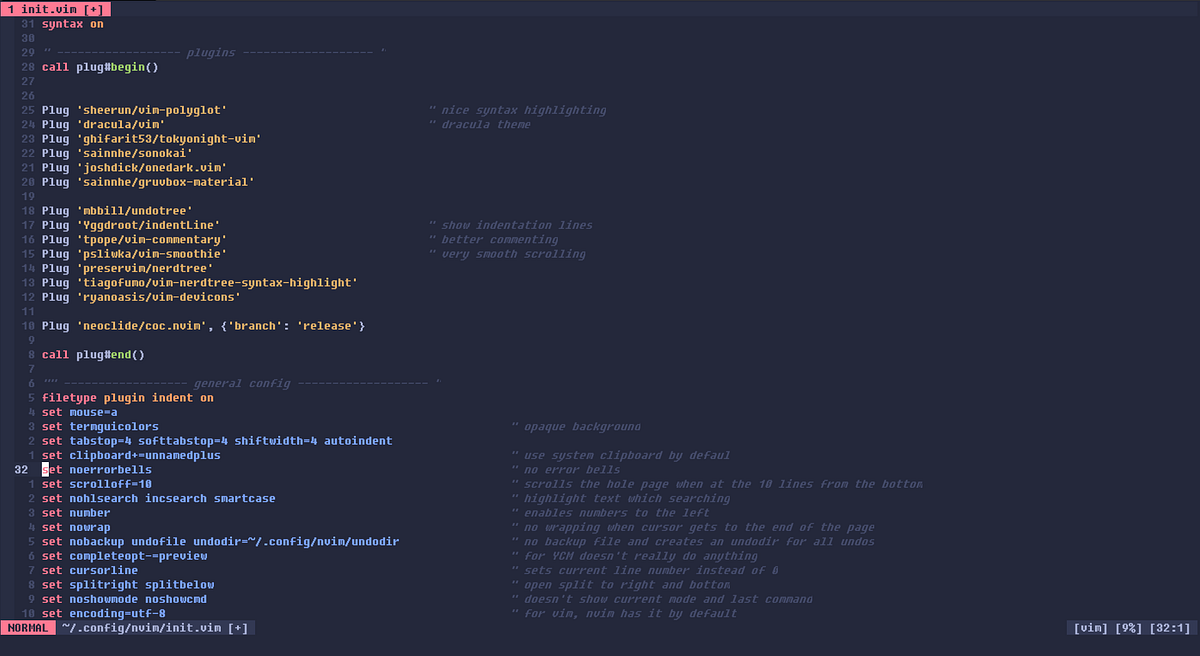
Task: Select the Plug 'preservim/nerdtree' entry
Action: (x=118, y=268)
